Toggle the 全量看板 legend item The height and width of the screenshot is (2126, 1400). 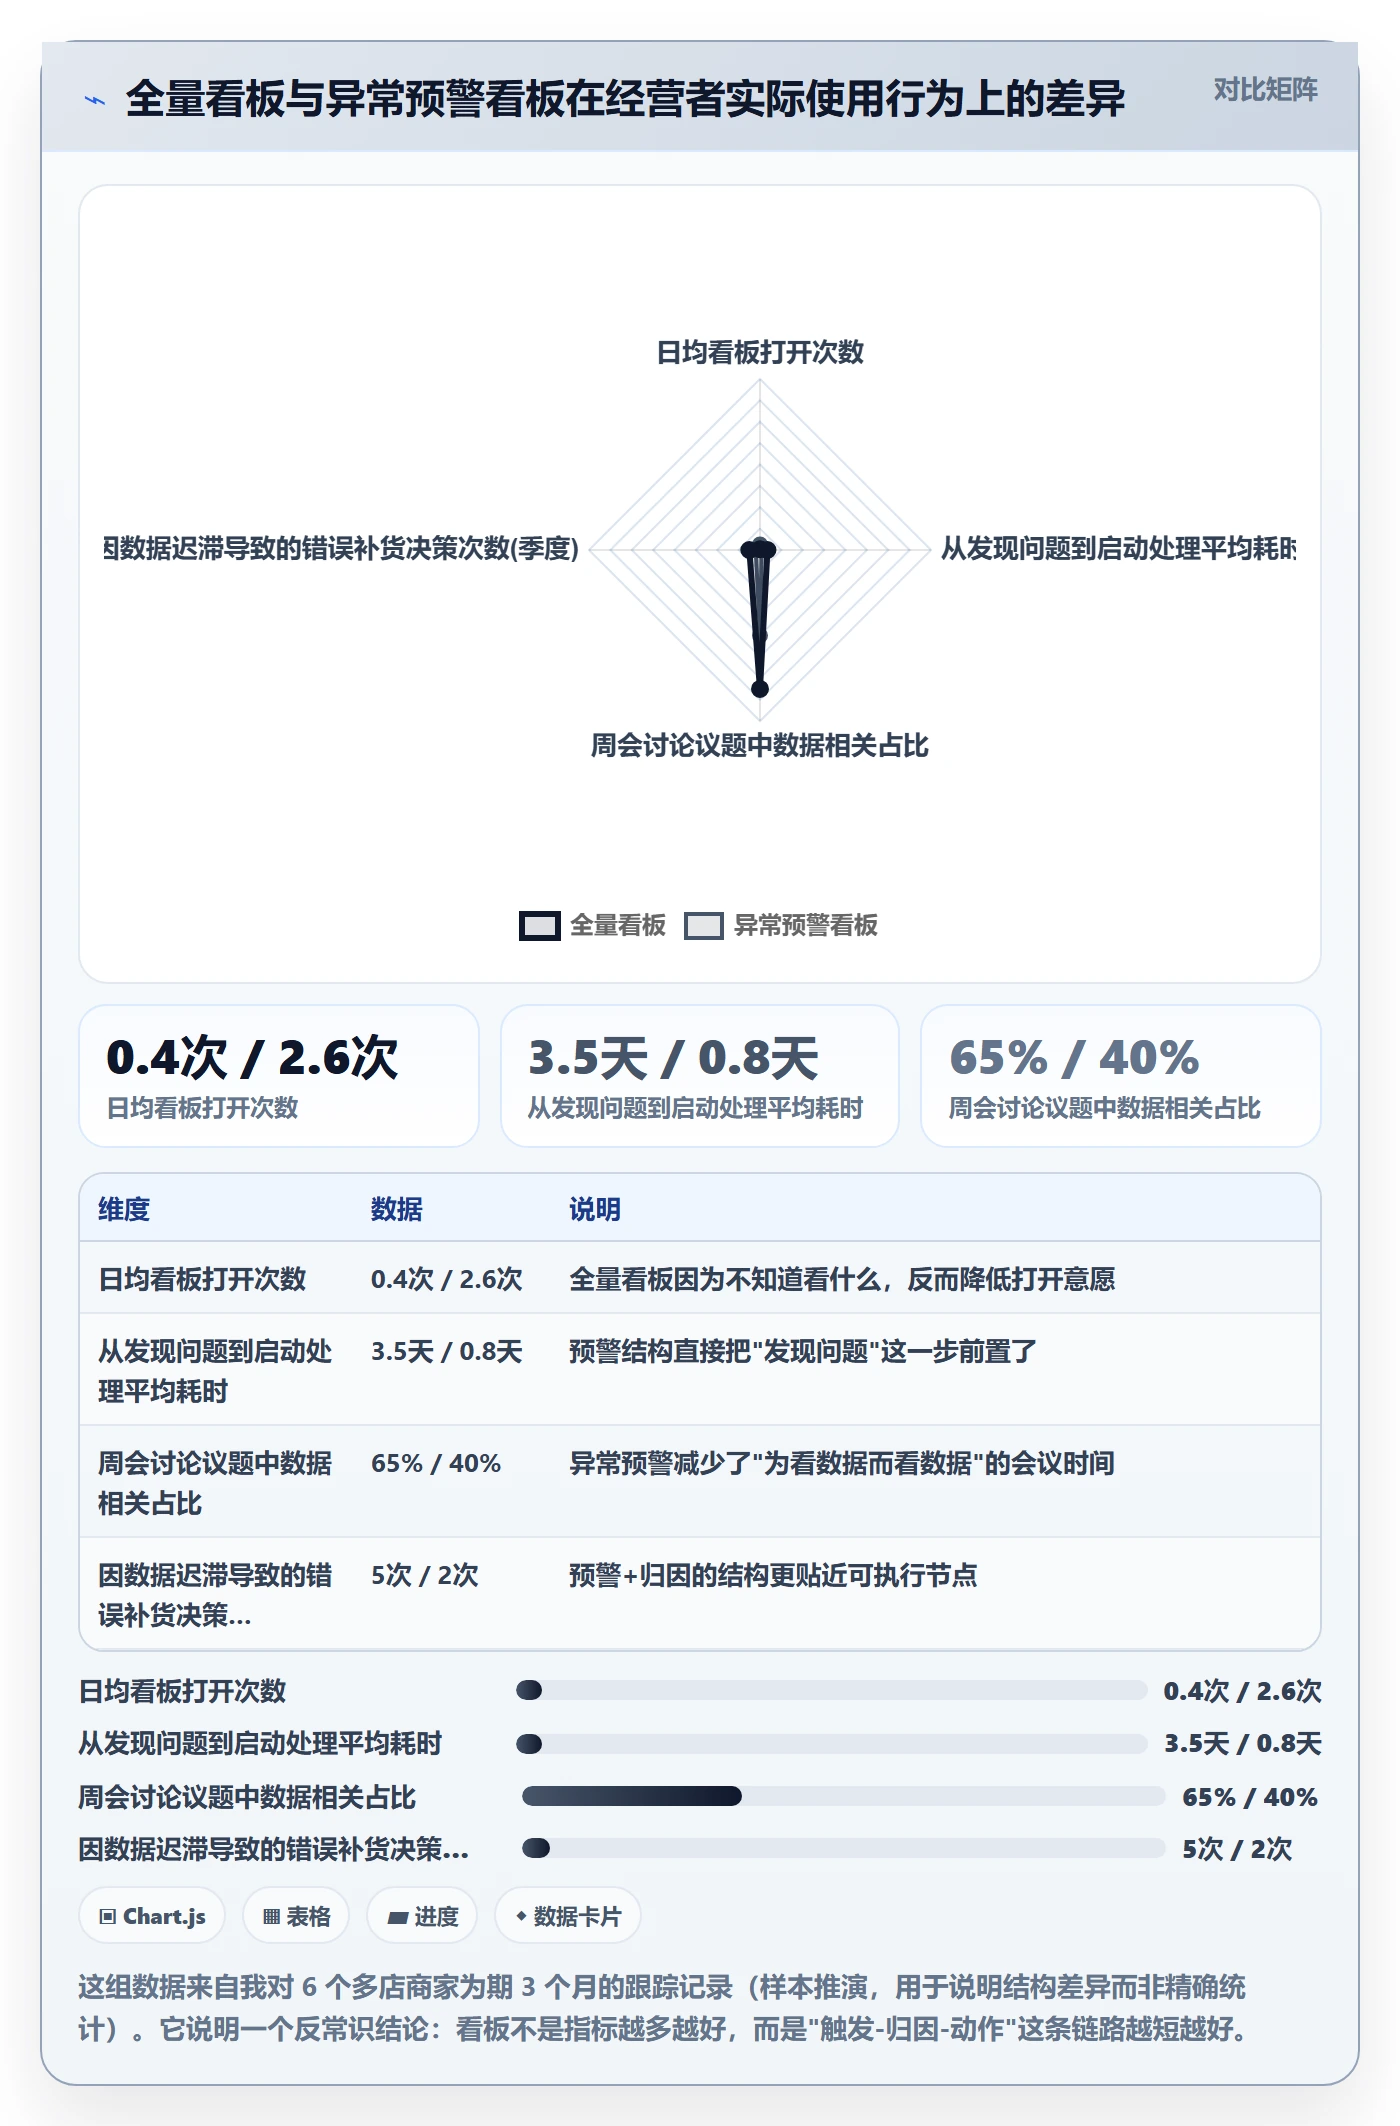[592, 926]
